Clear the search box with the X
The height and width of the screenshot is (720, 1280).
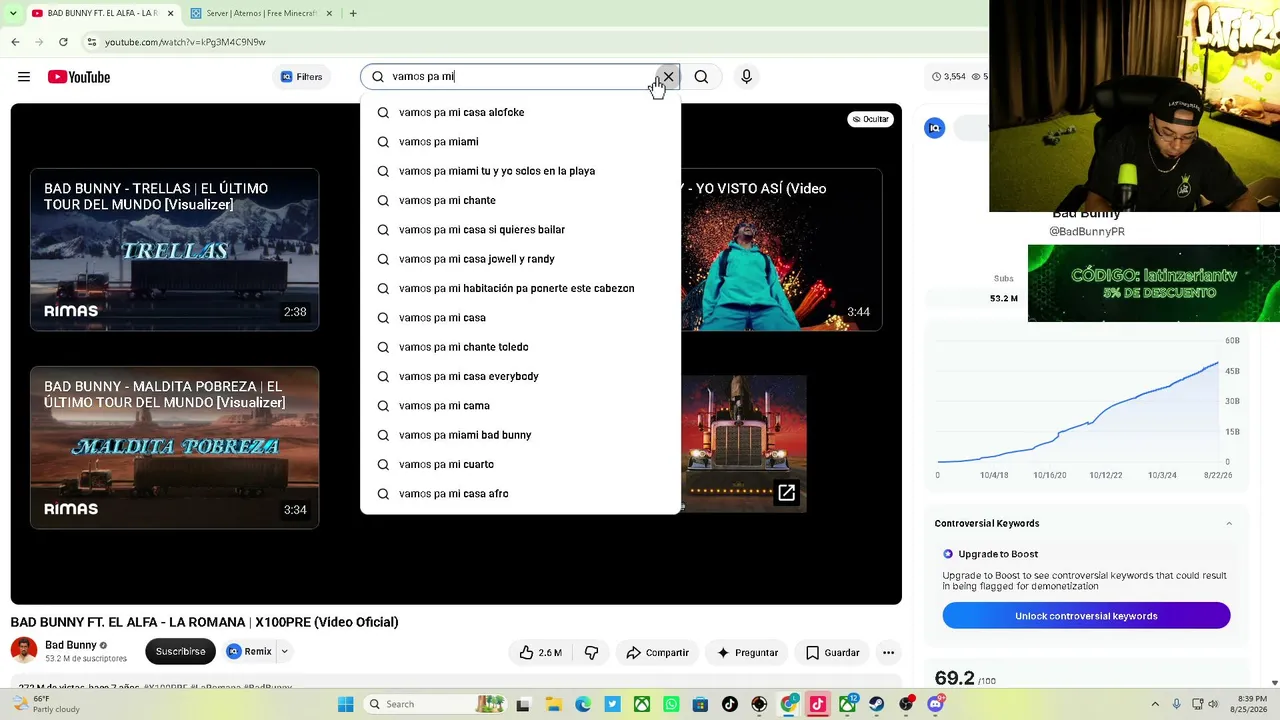pyautogui.click(x=668, y=77)
